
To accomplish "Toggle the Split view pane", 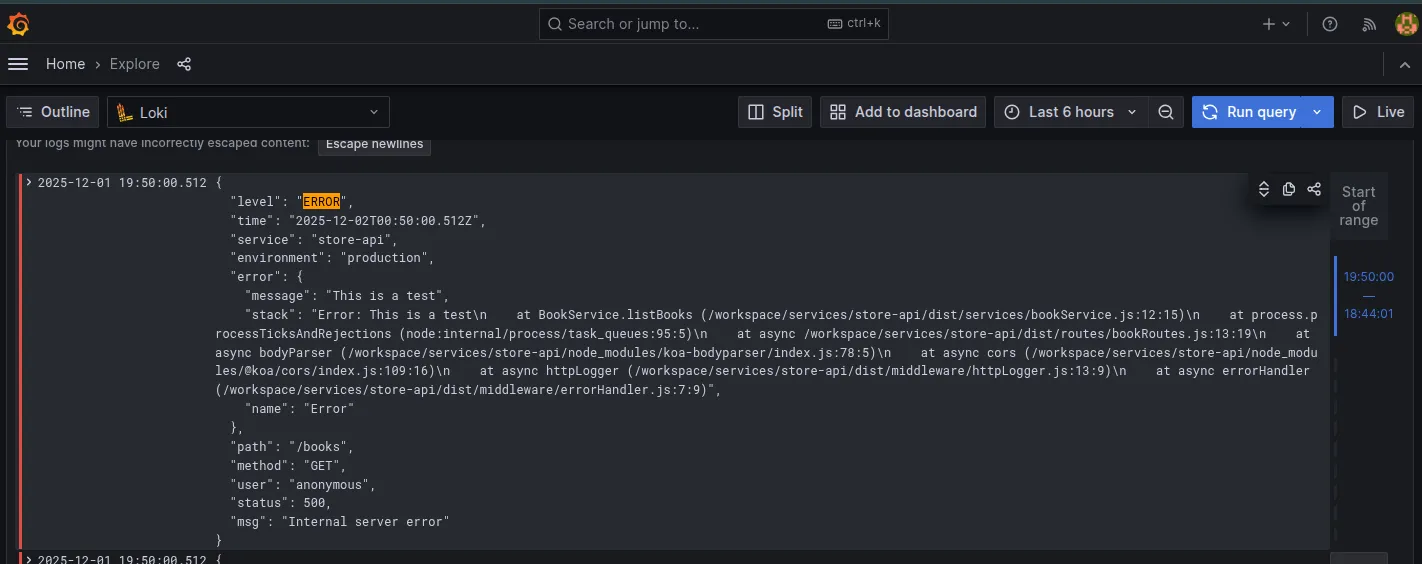I will pos(775,112).
